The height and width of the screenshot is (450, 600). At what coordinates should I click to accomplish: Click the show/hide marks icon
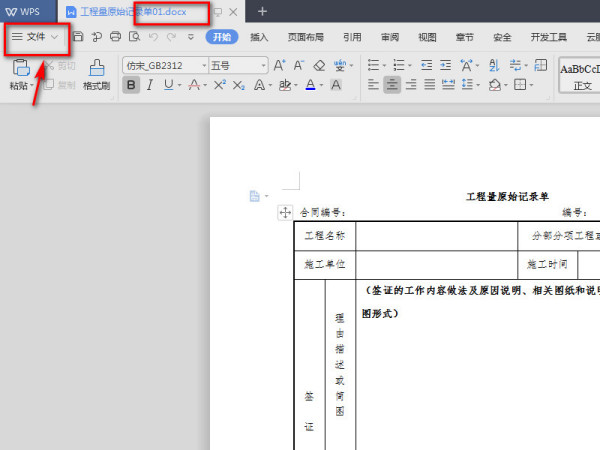[x=515, y=65]
